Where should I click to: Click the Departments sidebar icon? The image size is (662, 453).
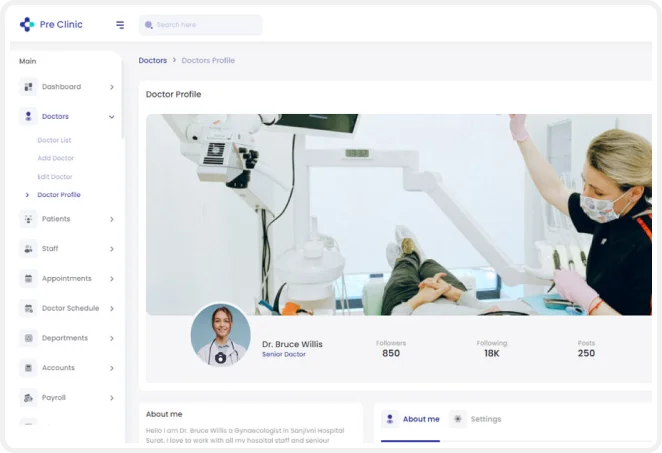point(28,338)
